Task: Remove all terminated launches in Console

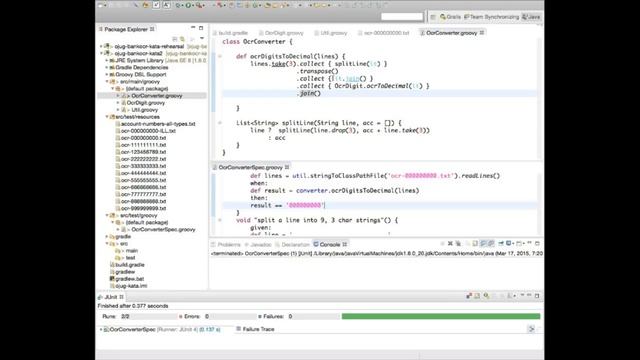Action: [458, 244]
